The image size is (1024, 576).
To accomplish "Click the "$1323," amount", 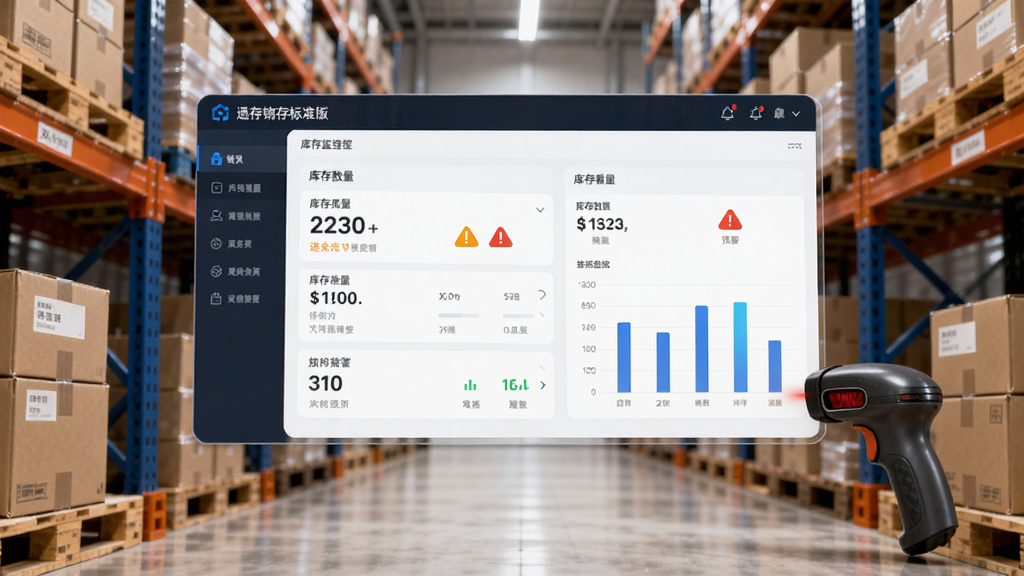I will [x=602, y=225].
